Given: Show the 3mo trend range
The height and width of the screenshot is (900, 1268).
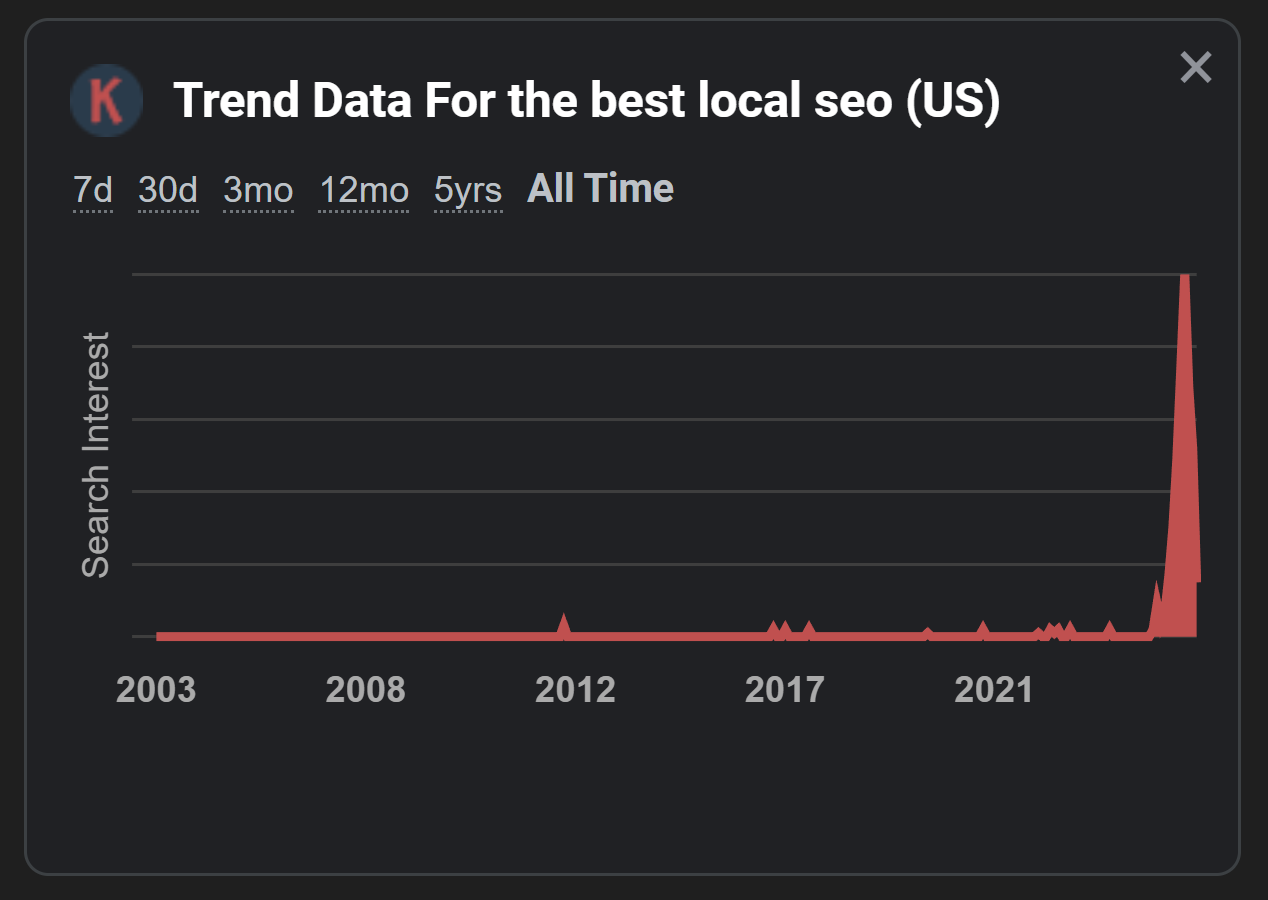Looking at the screenshot, I should 258,189.
